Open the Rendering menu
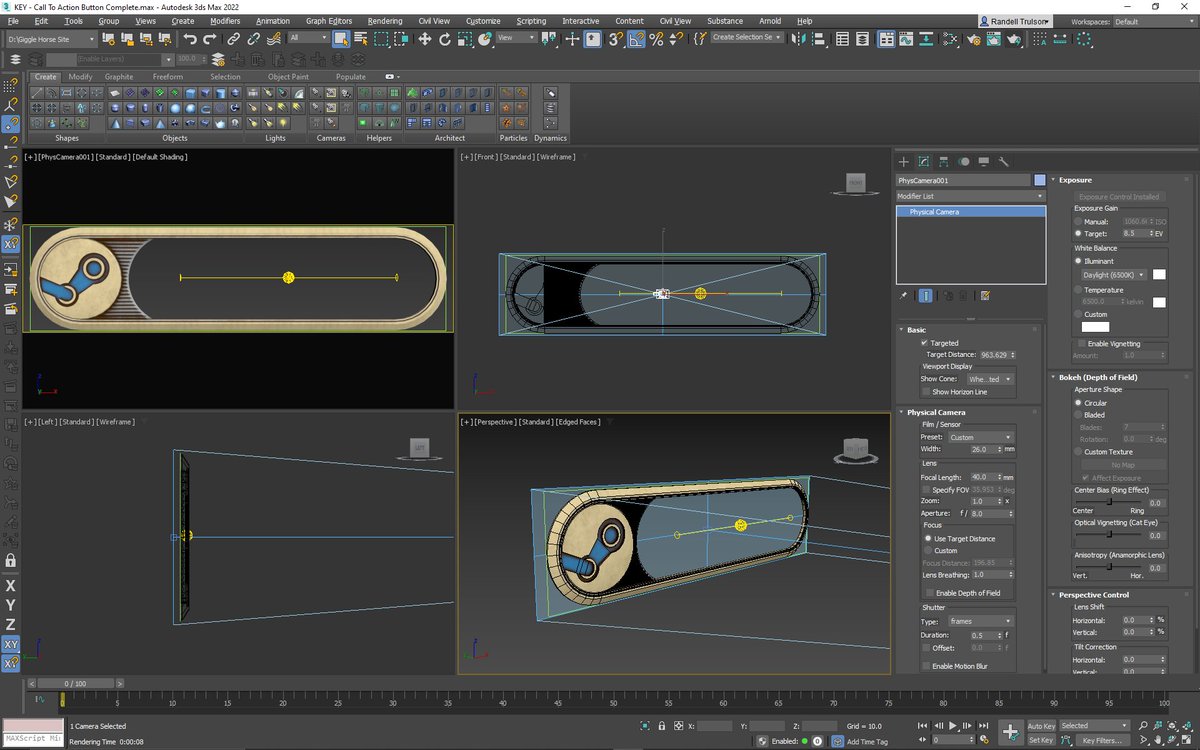The width and height of the screenshot is (1200, 750). click(x=385, y=21)
